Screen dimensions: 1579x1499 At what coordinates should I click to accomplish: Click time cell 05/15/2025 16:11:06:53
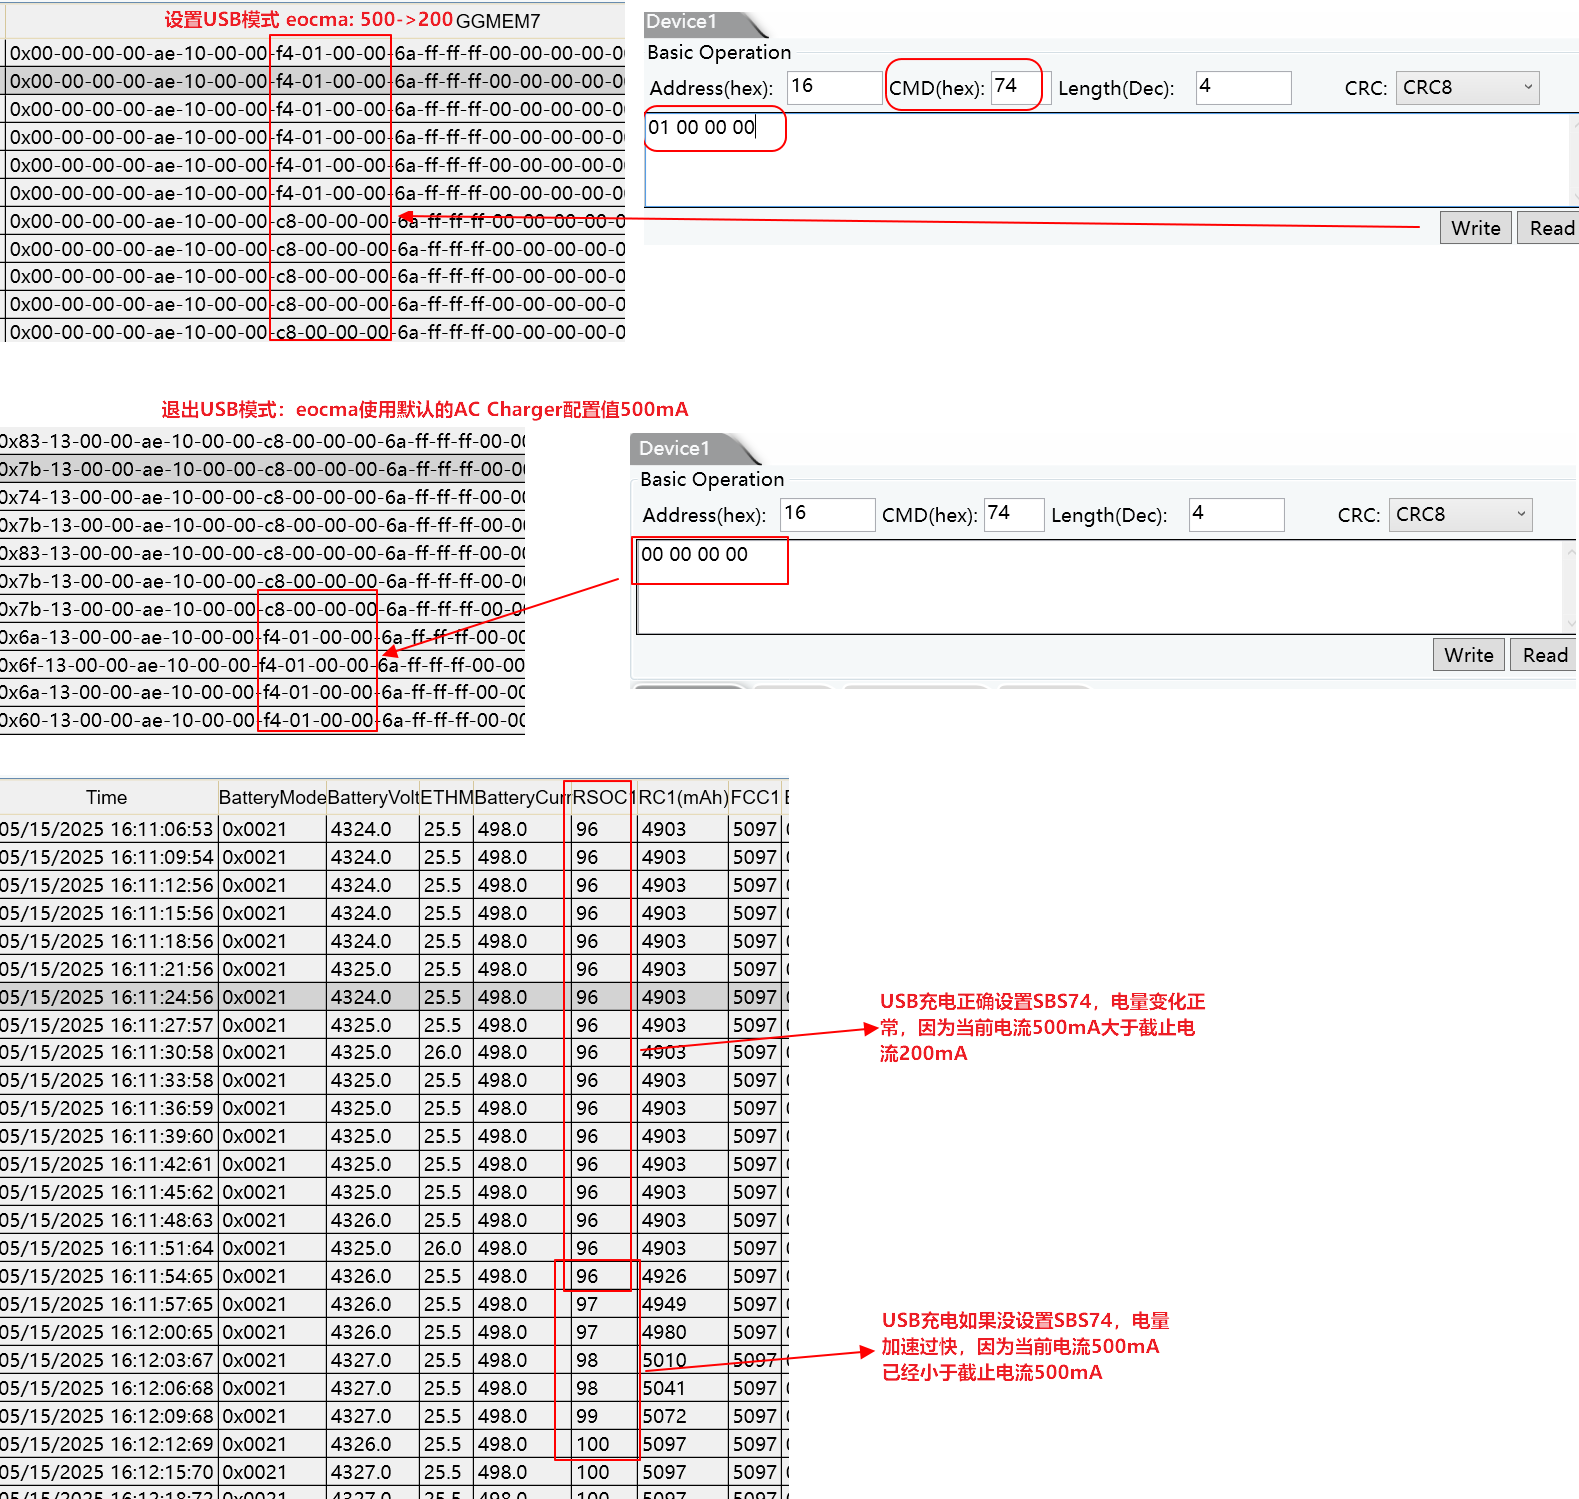[x=108, y=829]
